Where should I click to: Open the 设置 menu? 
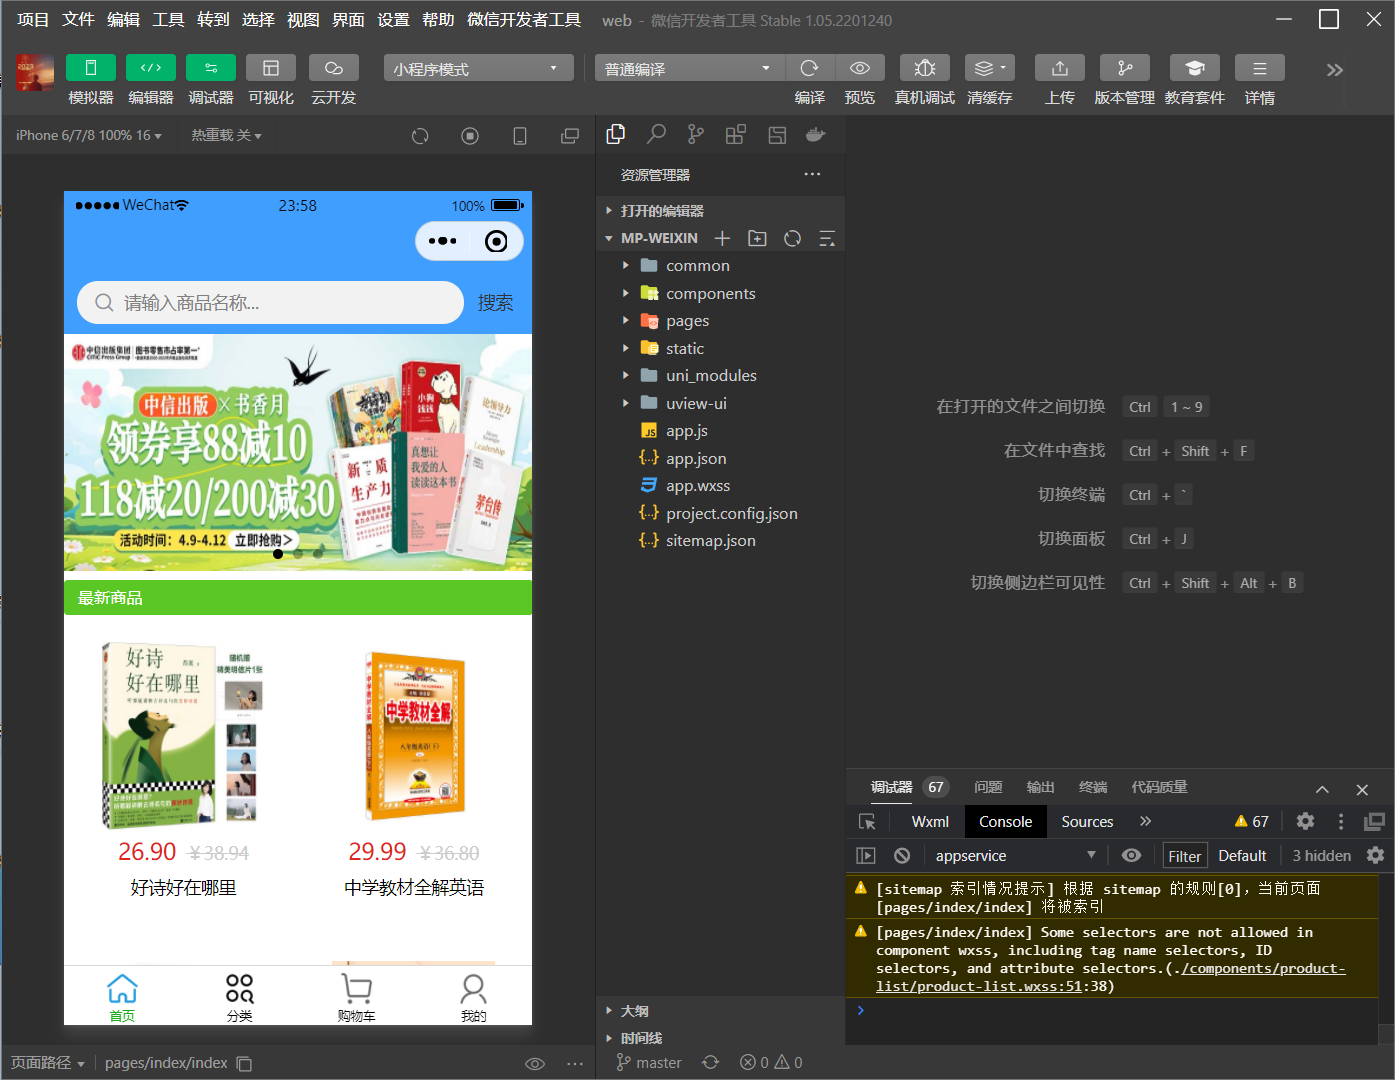click(x=393, y=20)
